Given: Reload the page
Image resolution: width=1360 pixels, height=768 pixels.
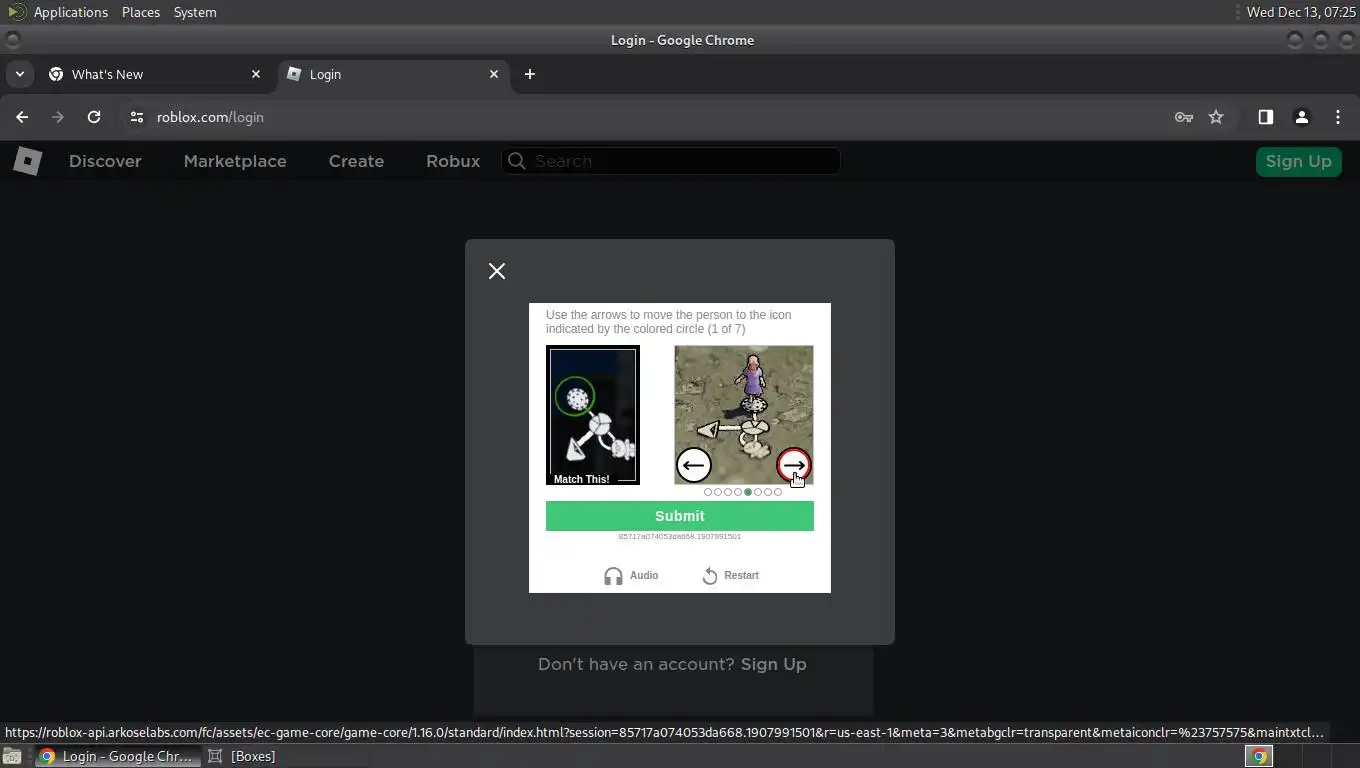Looking at the screenshot, I should coord(94,117).
